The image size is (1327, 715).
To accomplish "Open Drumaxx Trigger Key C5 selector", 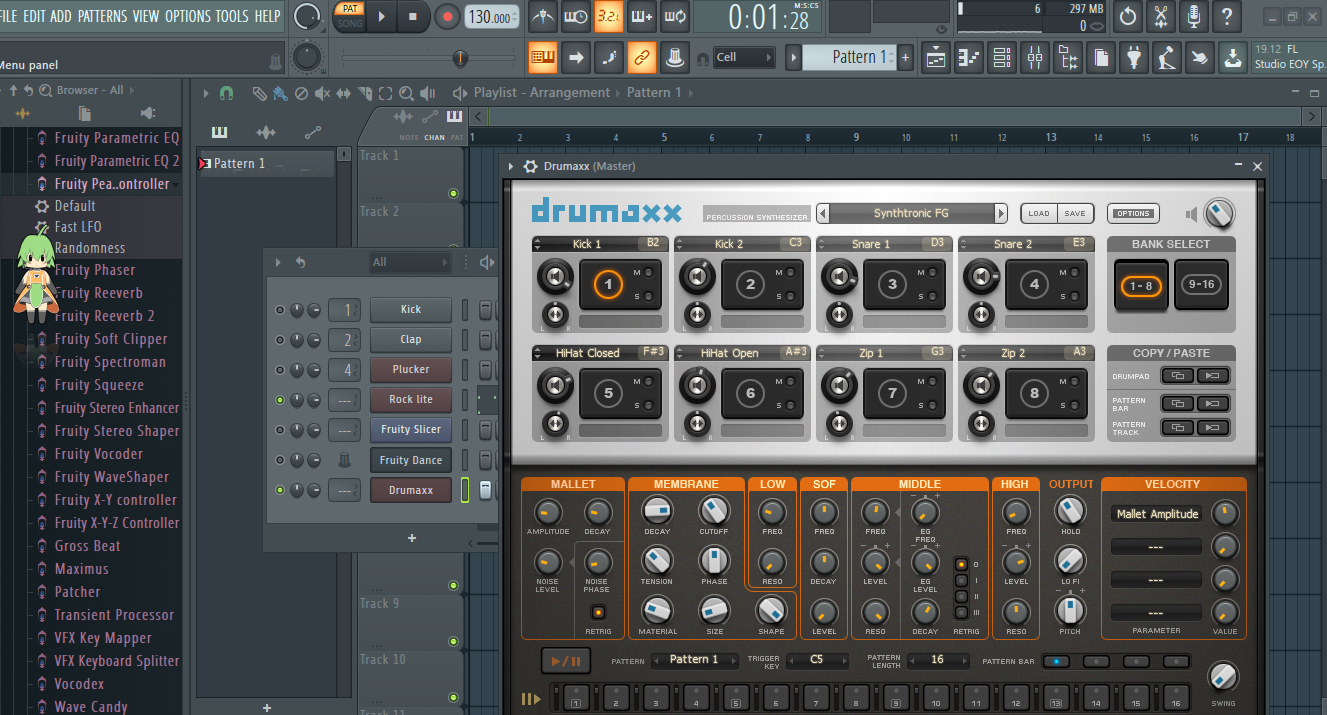I will pyautogui.click(x=817, y=660).
